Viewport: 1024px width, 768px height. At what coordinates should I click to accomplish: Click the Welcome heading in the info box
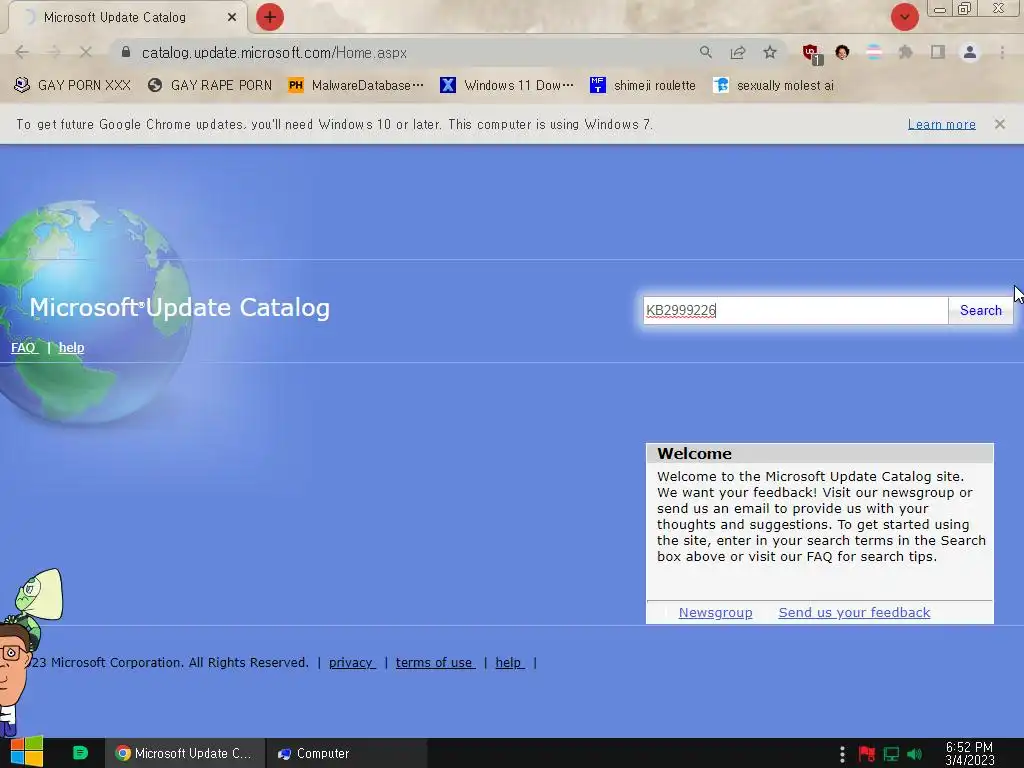pyautogui.click(x=694, y=453)
